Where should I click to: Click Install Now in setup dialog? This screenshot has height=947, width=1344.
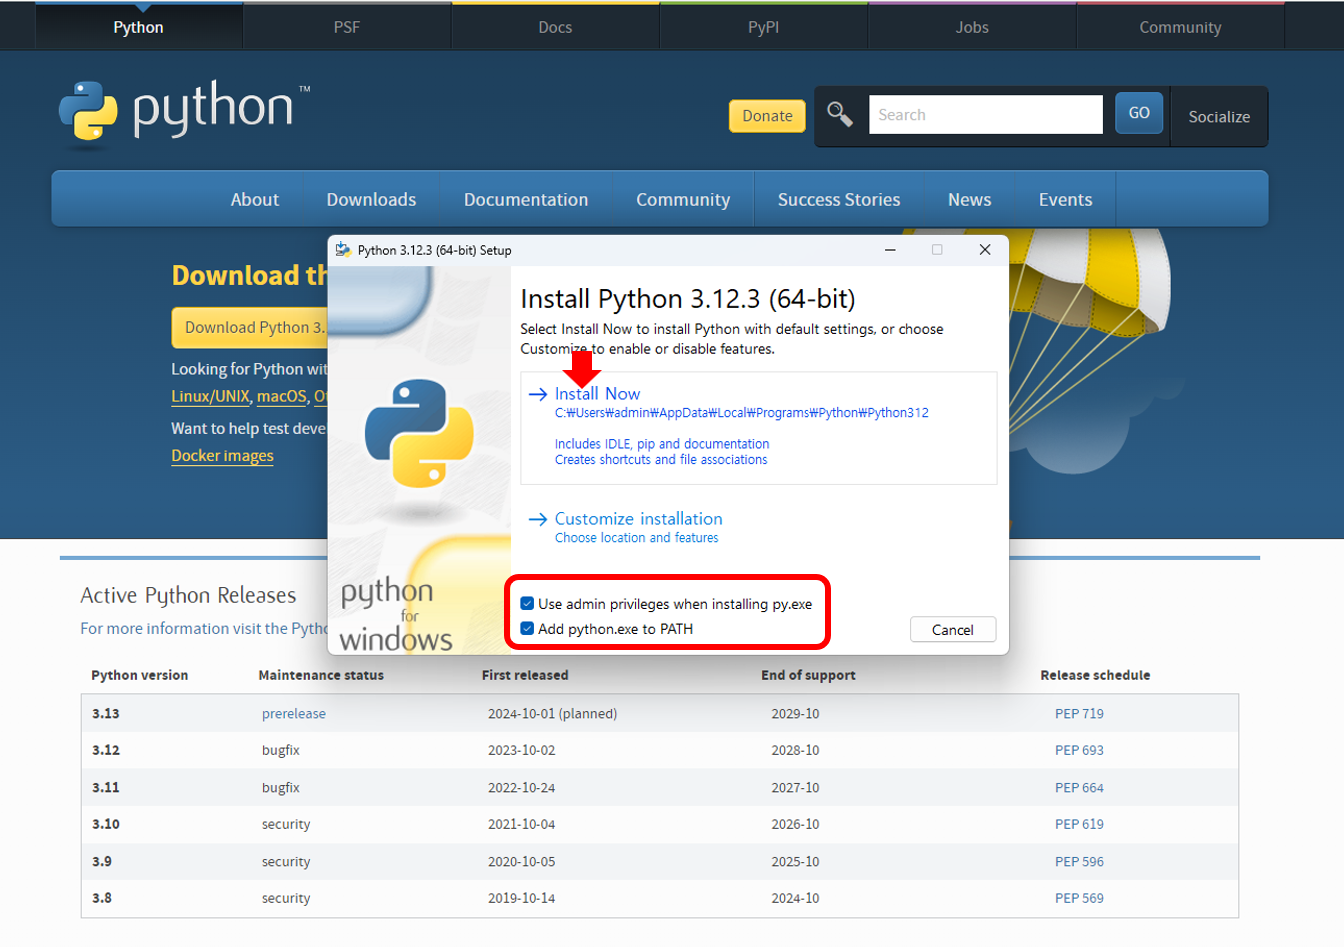point(597,394)
